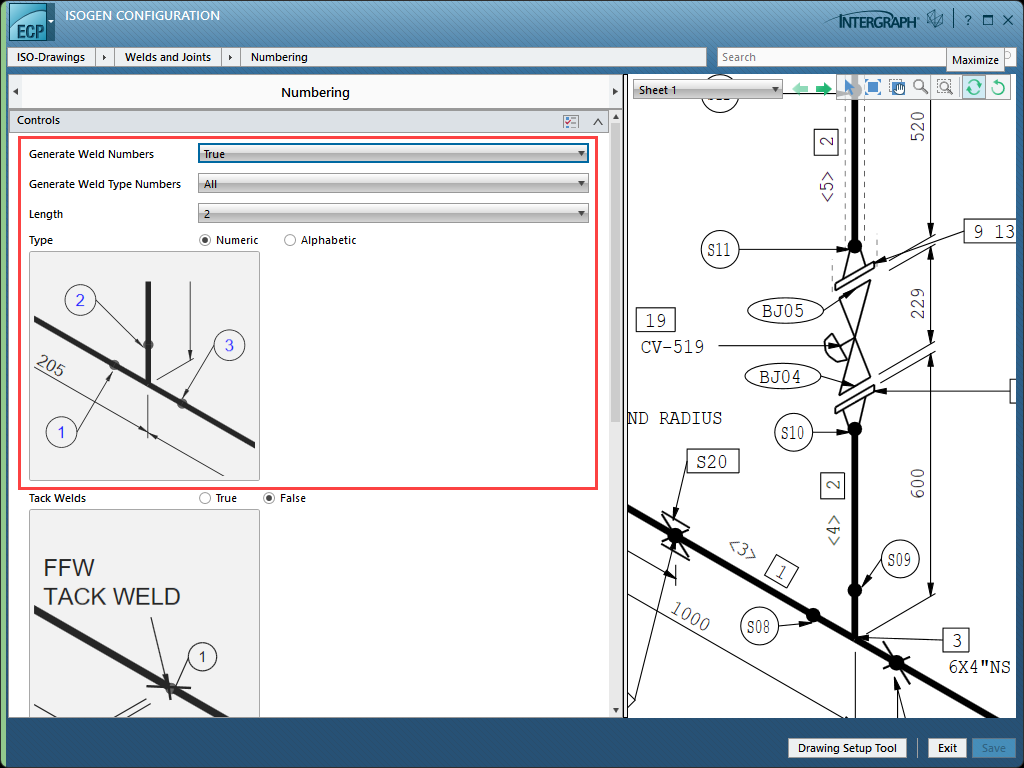
Task: Select the pointer tool in drawing toolbar
Action: tap(850, 89)
